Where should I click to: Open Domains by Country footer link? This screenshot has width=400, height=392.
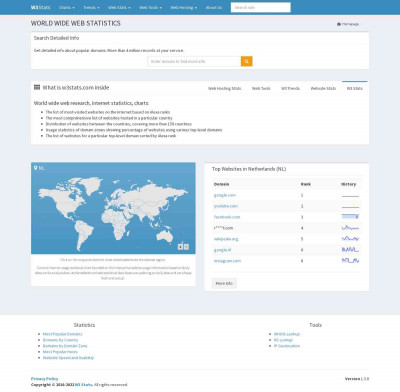pyautogui.click(x=60, y=340)
